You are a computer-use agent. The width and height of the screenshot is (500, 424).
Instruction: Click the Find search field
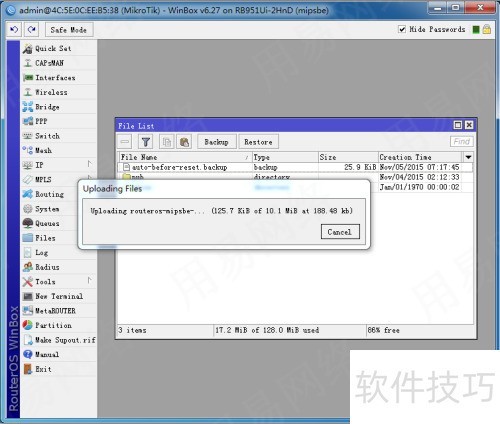pyautogui.click(x=462, y=142)
